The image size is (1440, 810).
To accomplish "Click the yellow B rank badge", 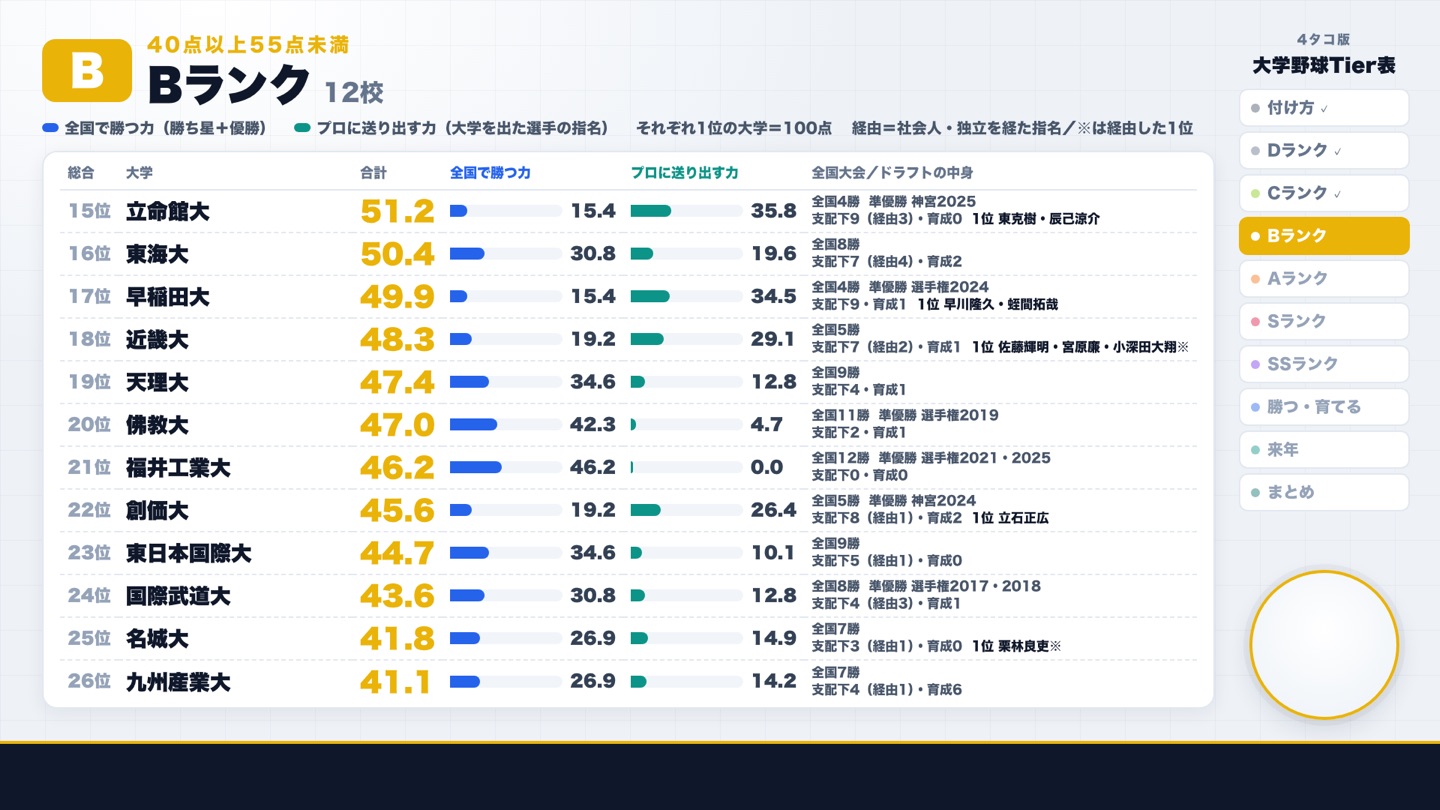I will (x=87, y=71).
